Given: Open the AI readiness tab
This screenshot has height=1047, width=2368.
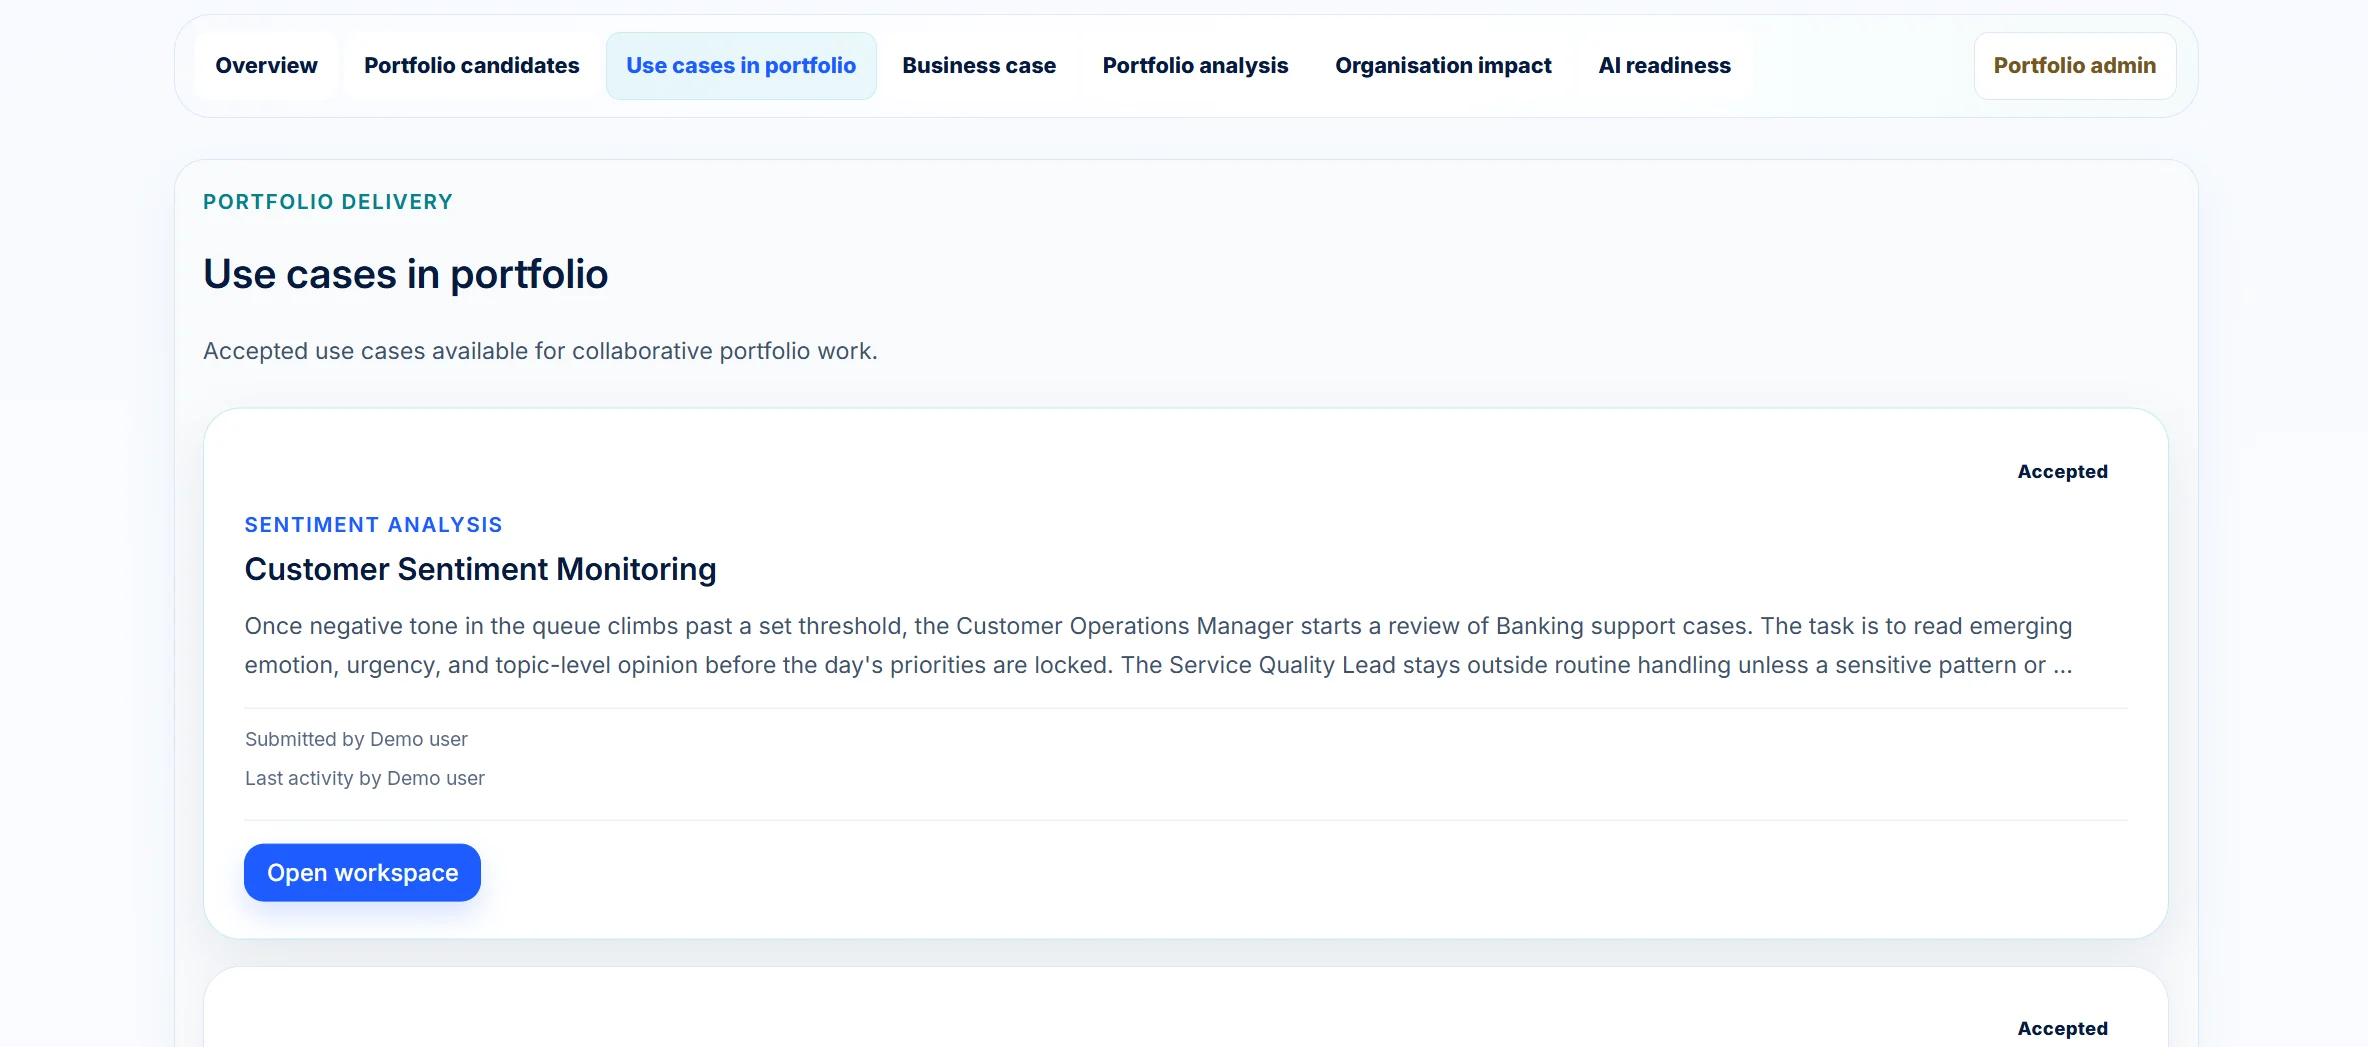Looking at the screenshot, I should 1664,66.
